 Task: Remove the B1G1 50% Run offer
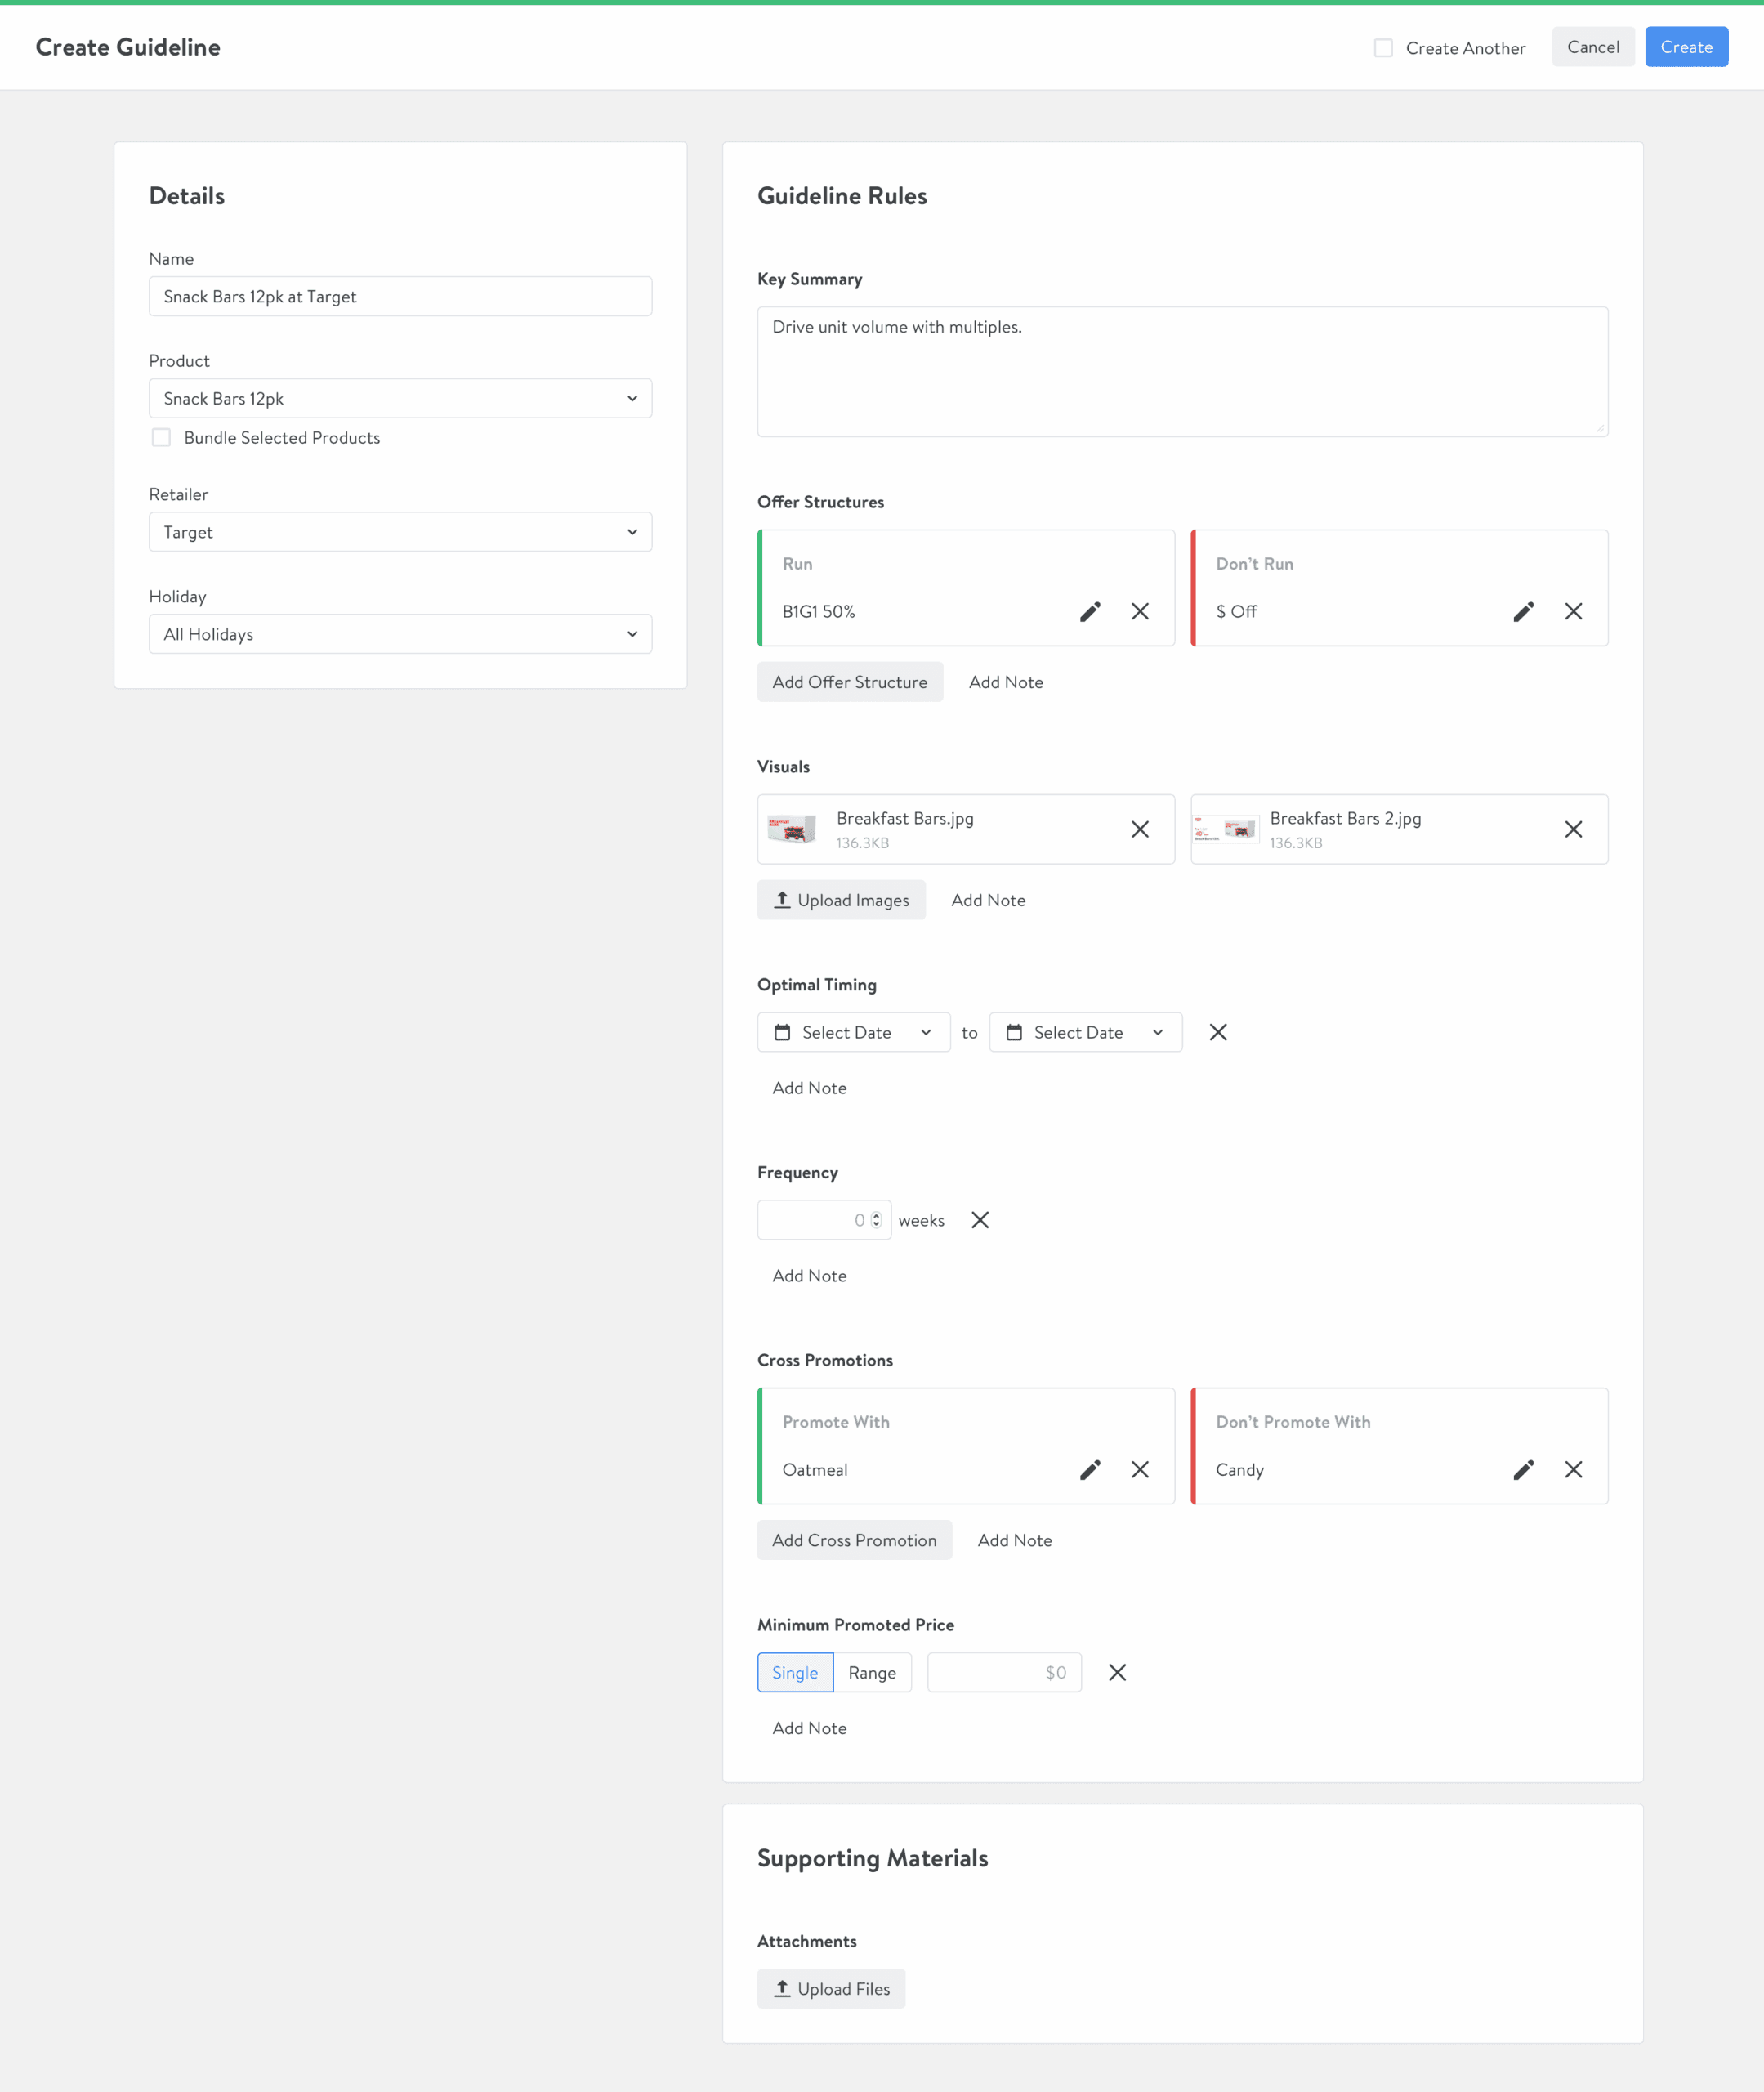[1140, 611]
